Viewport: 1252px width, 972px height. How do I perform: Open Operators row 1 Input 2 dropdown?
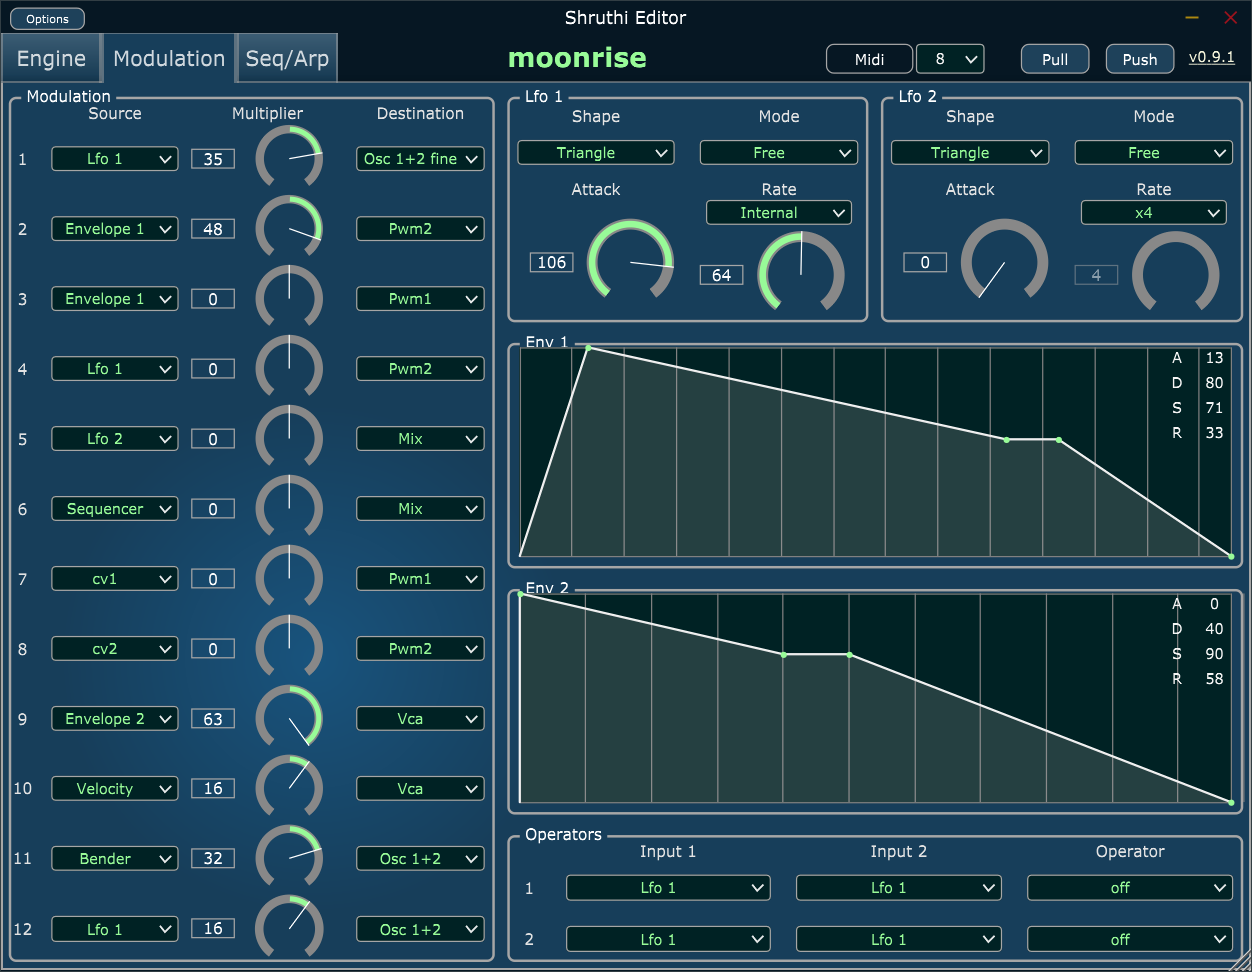tap(898, 888)
